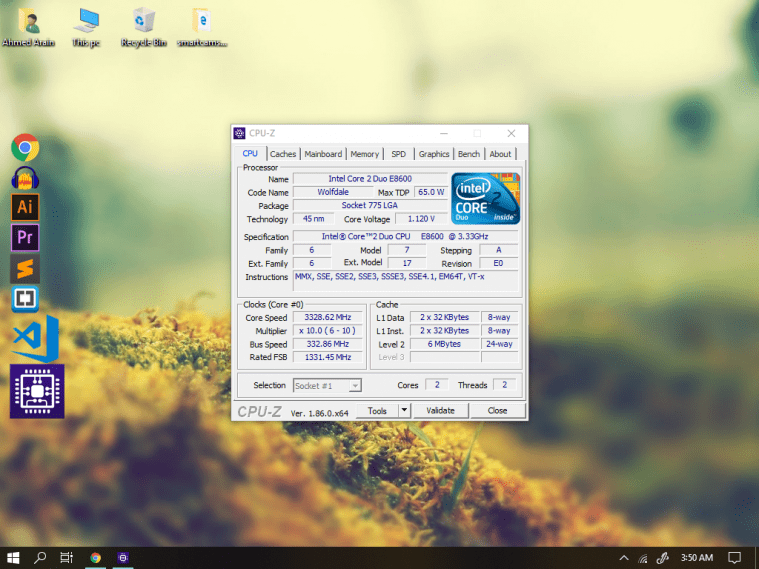Click the Ver. 1.86.0.x64 version text

tap(319, 413)
